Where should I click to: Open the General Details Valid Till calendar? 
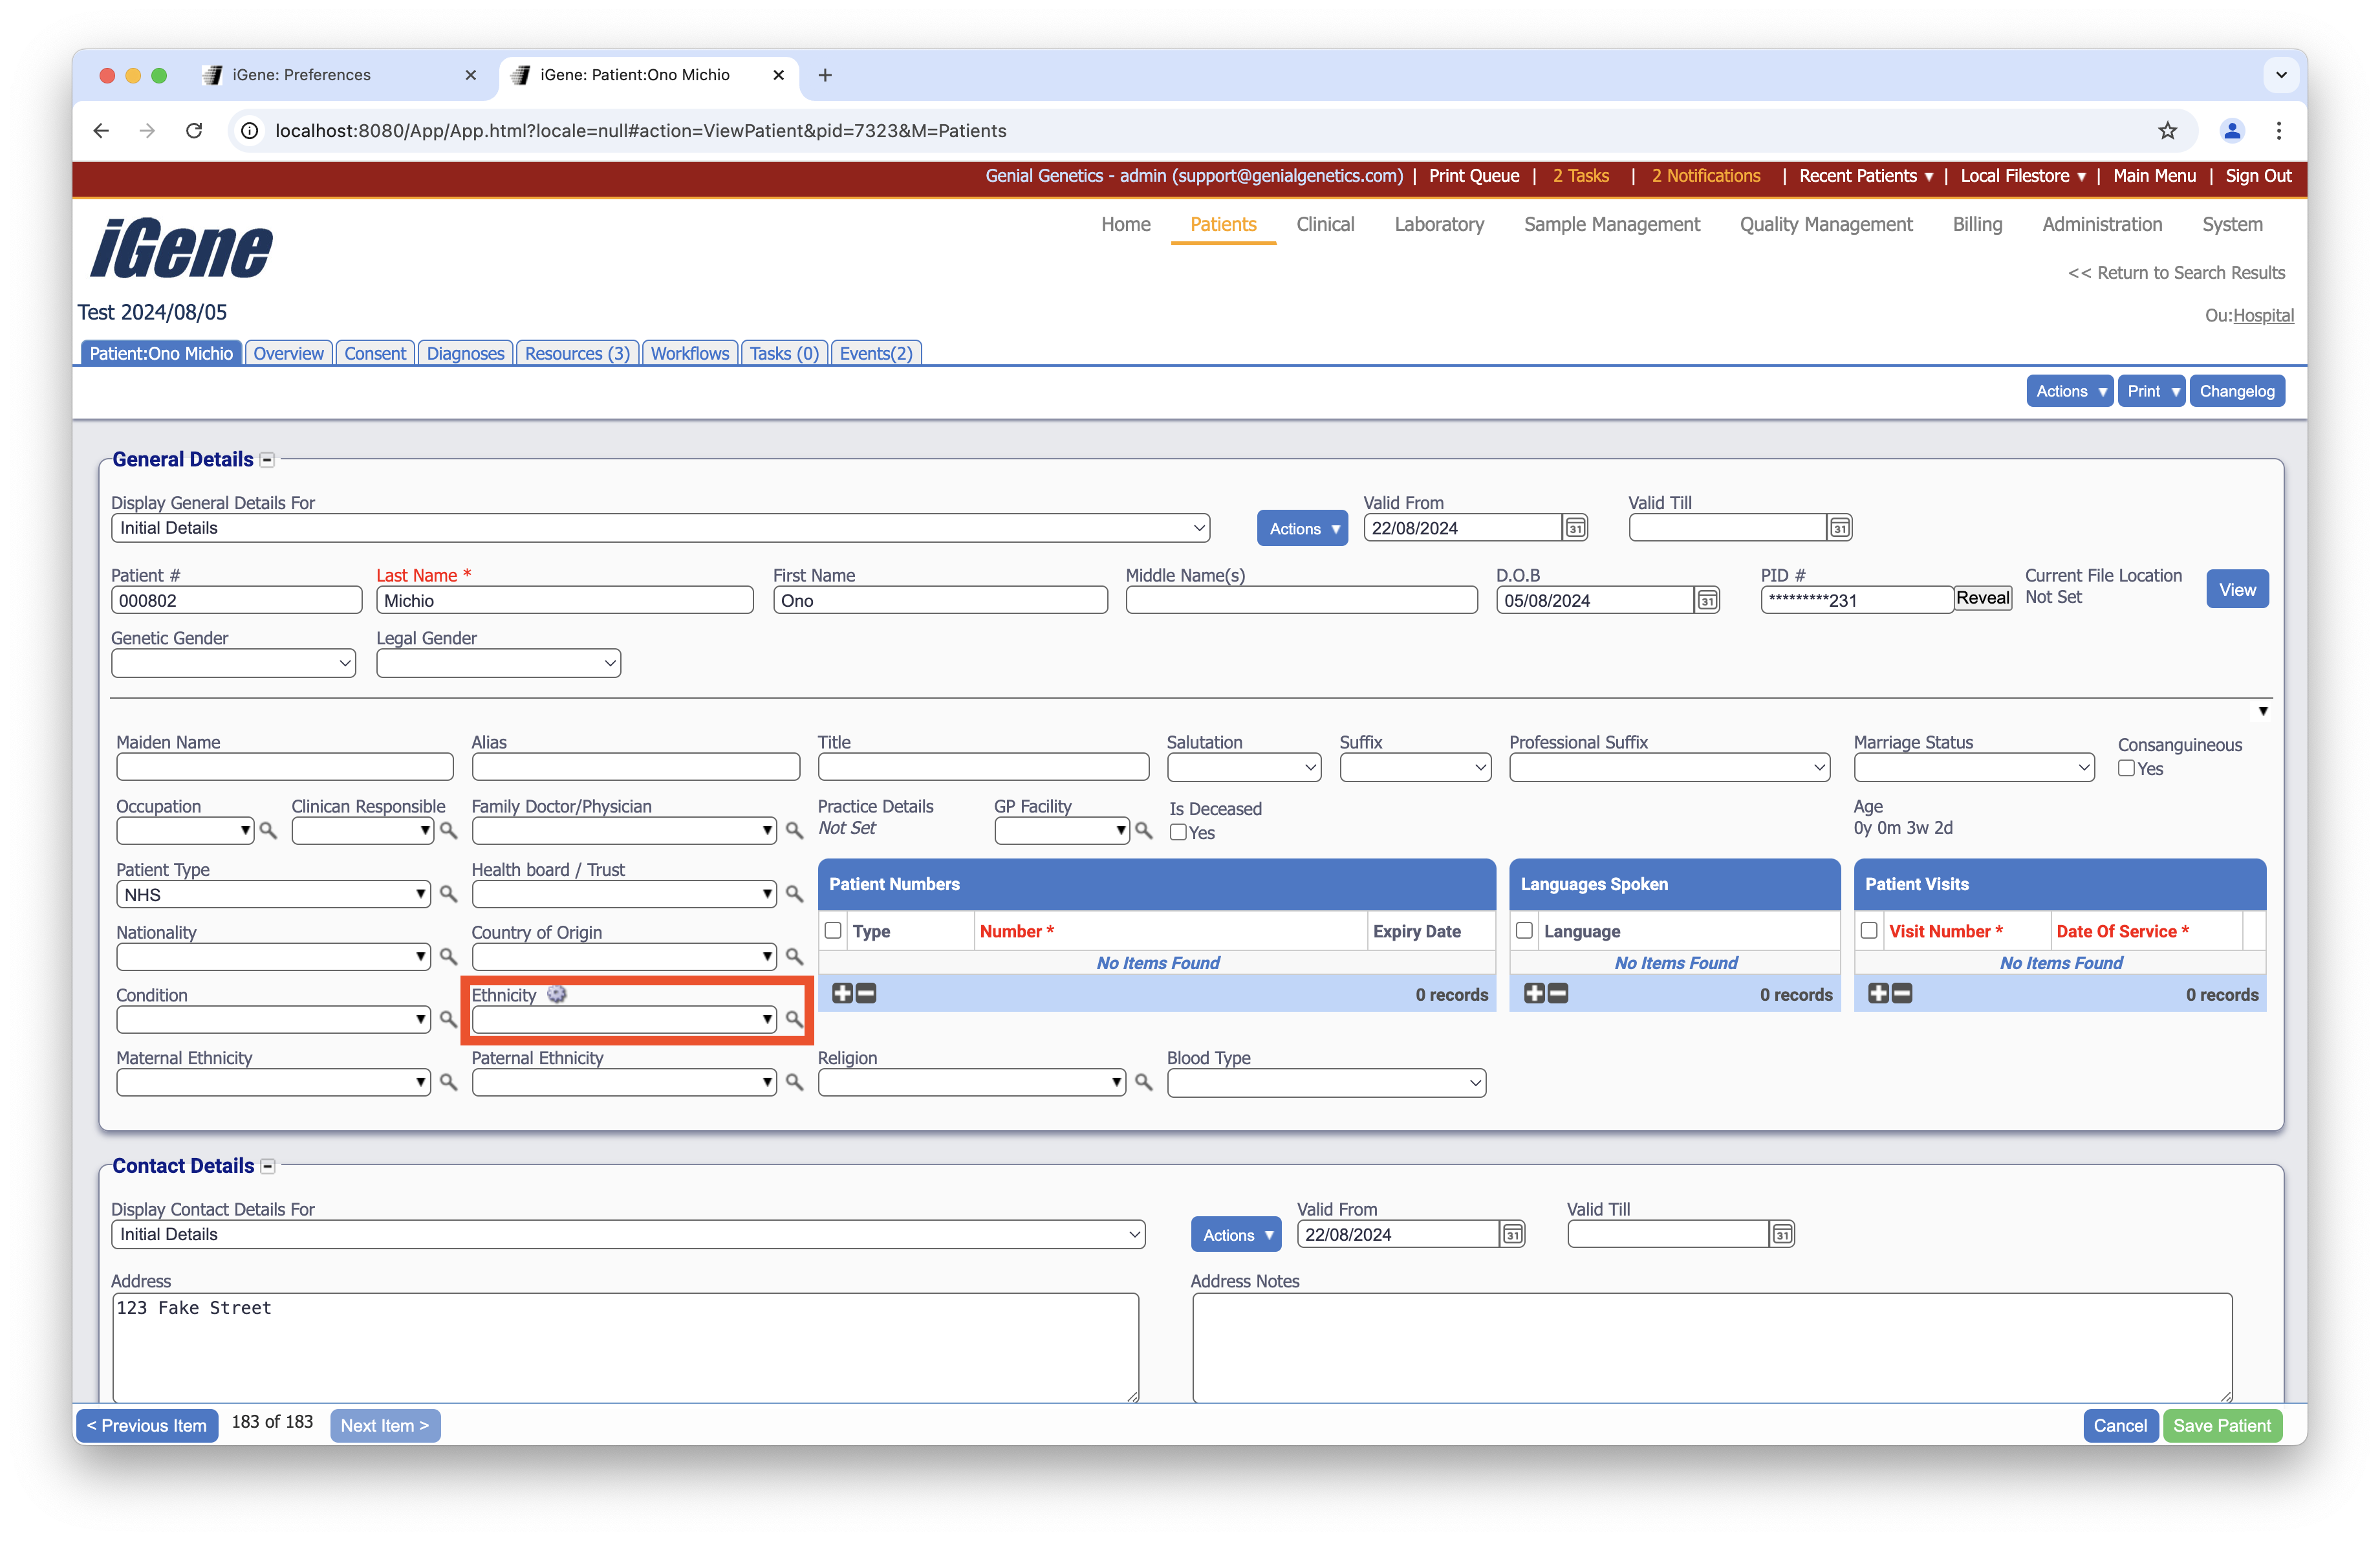[x=1839, y=528]
